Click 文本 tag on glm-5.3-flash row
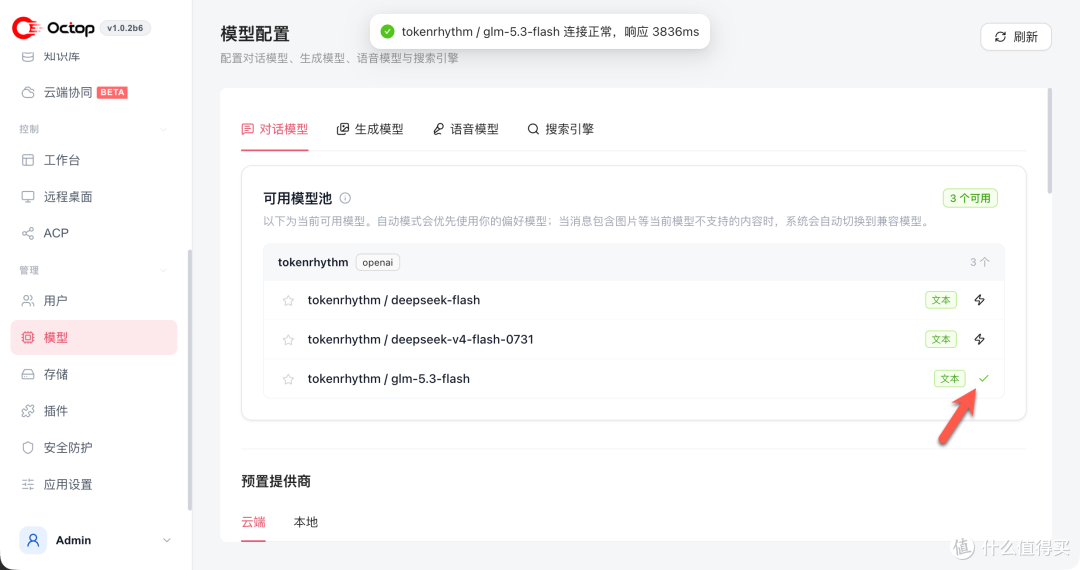 coord(950,379)
